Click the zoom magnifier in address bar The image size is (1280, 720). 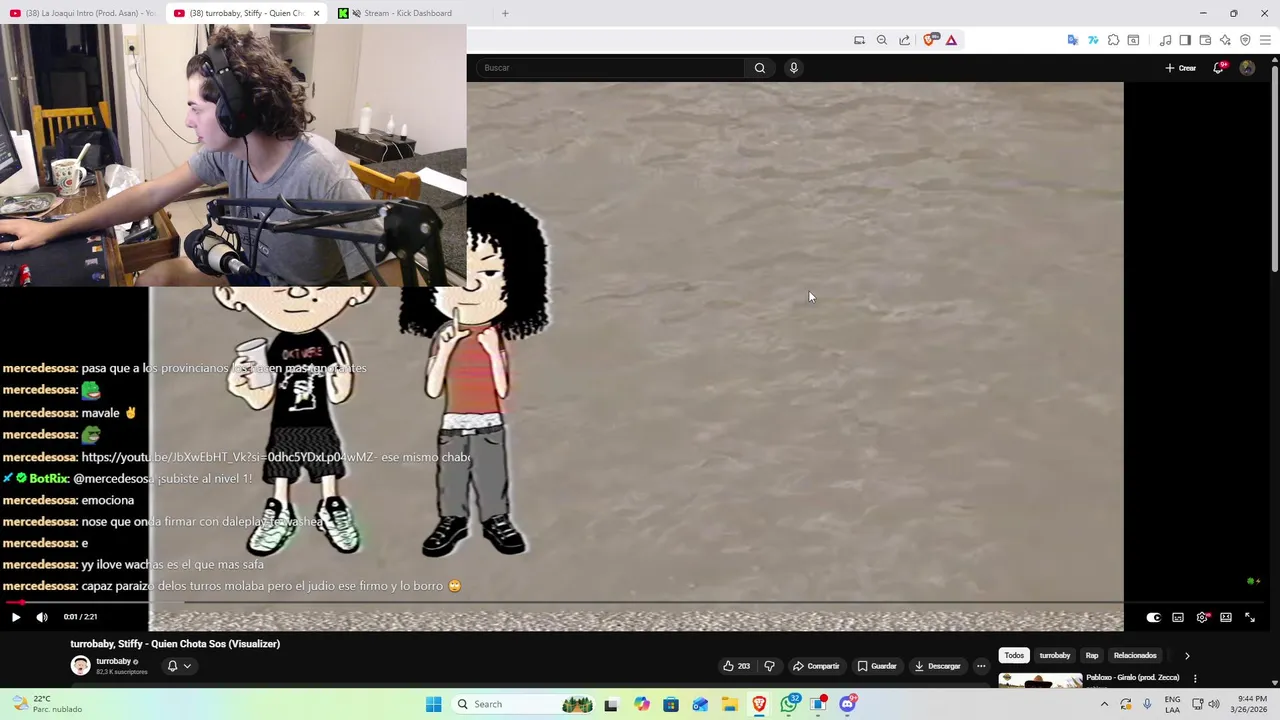click(882, 40)
